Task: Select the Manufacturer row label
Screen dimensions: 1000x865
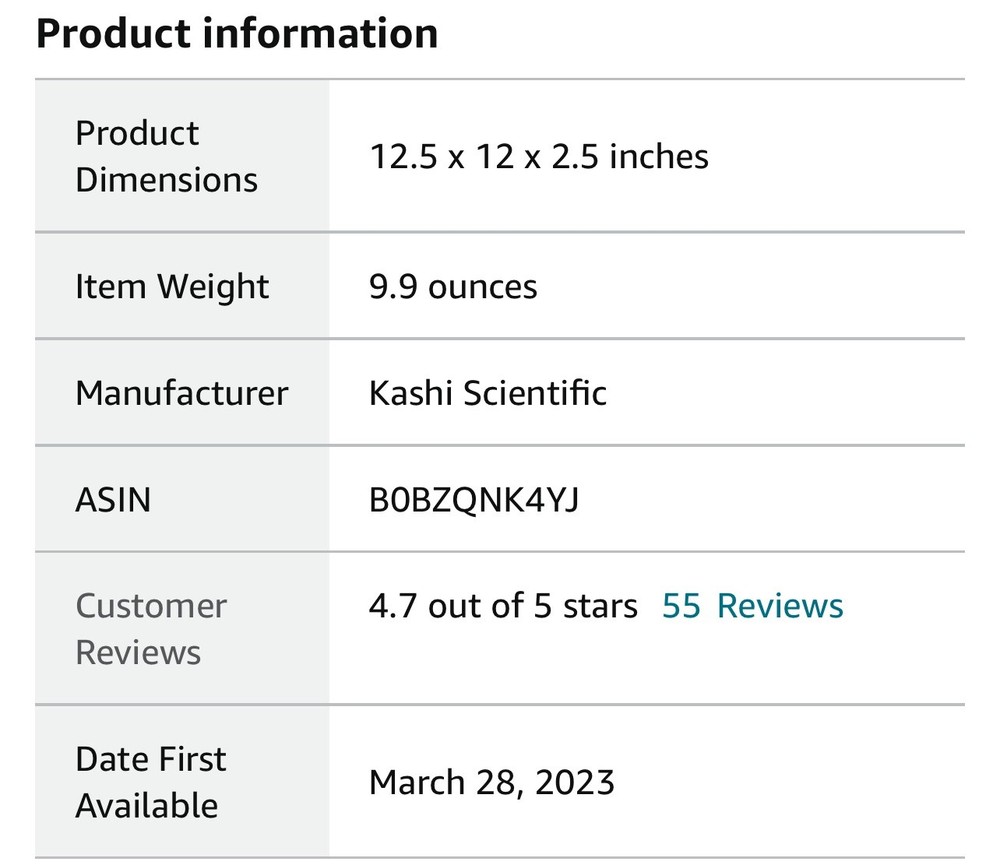Action: [x=181, y=393]
